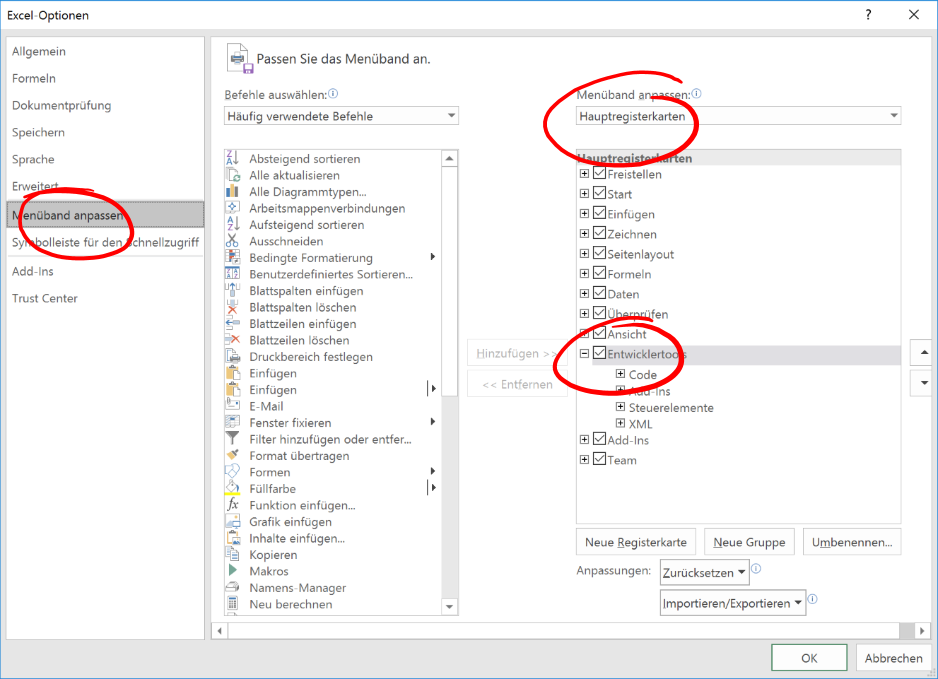The height and width of the screenshot is (679, 938).
Task: Open the Formeln options category
Action: pyautogui.click(x=34, y=78)
